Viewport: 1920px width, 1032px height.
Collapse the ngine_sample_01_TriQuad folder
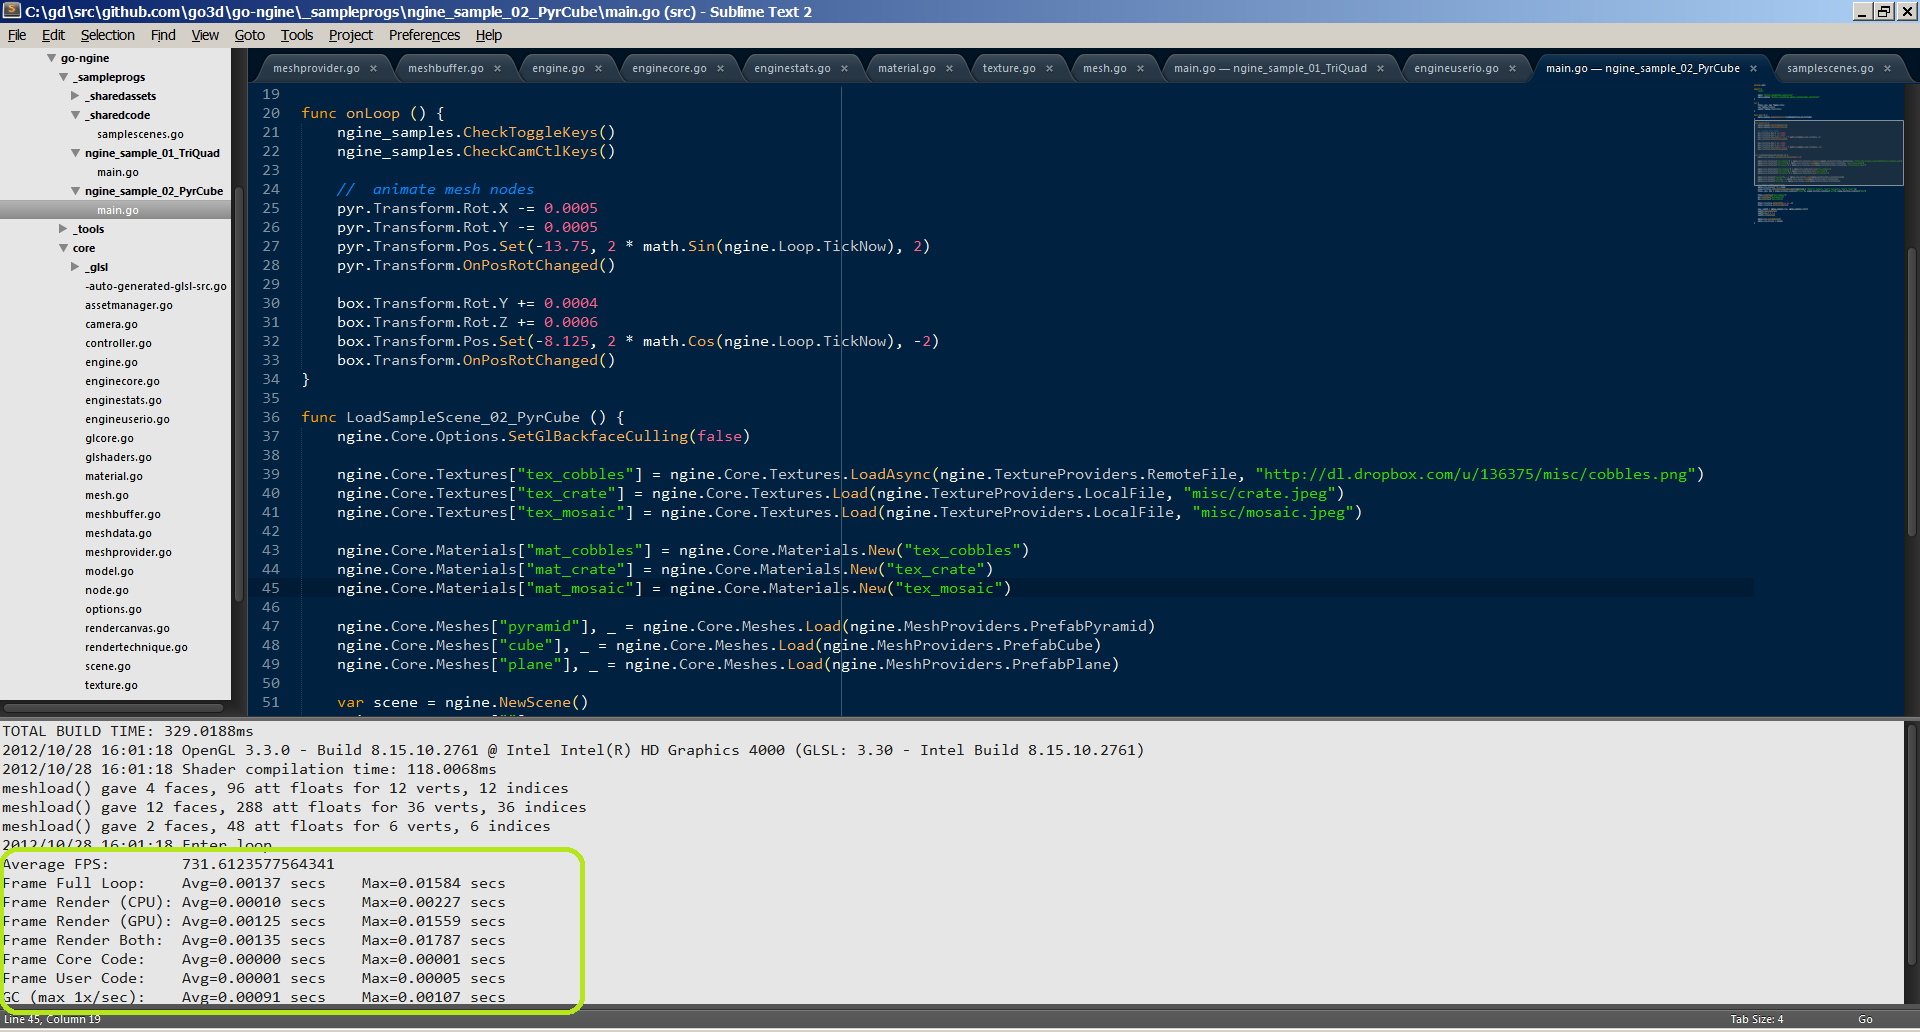tap(75, 153)
